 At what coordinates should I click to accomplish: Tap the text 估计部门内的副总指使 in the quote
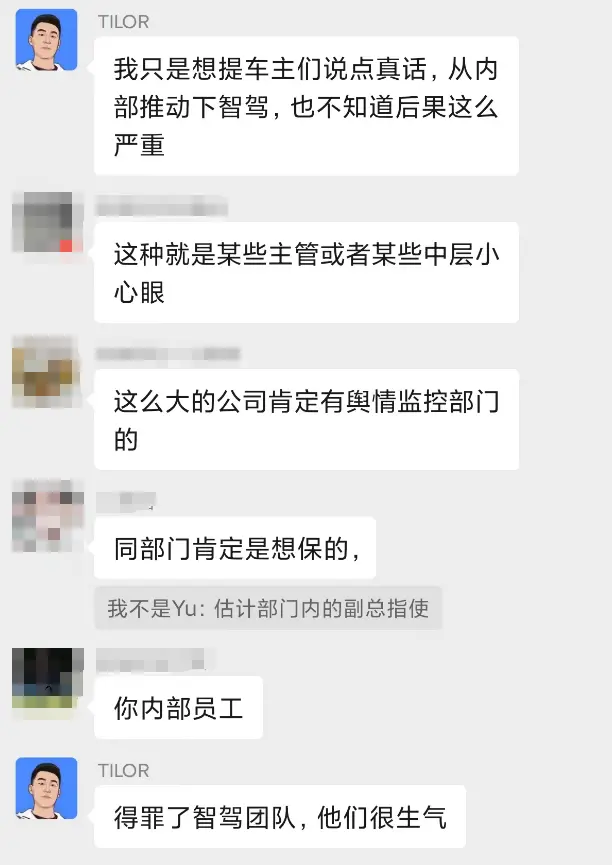pos(321,608)
